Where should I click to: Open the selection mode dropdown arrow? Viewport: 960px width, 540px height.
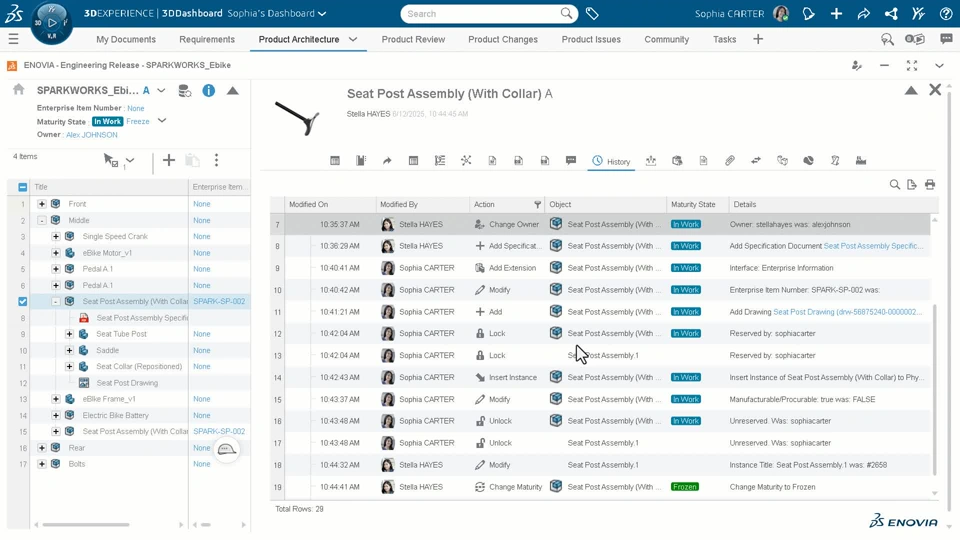(130, 161)
